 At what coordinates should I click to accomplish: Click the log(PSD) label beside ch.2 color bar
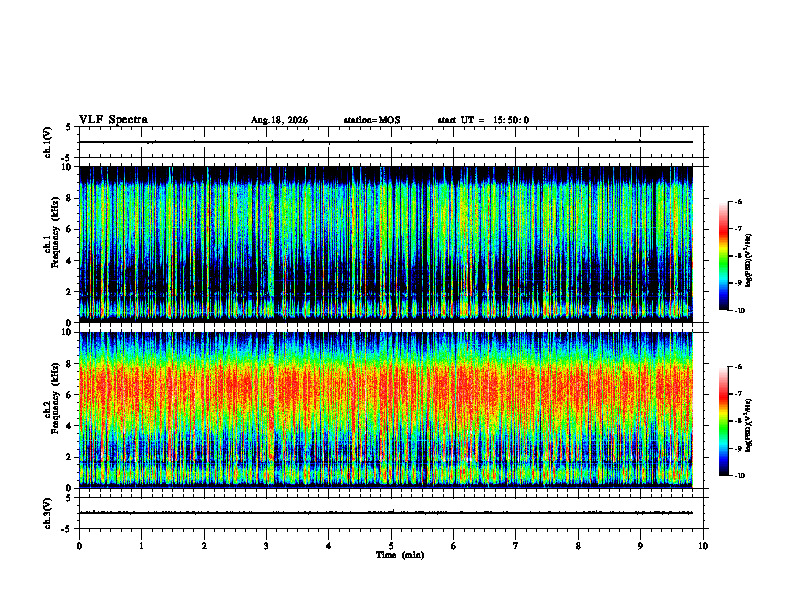click(749, 426)
